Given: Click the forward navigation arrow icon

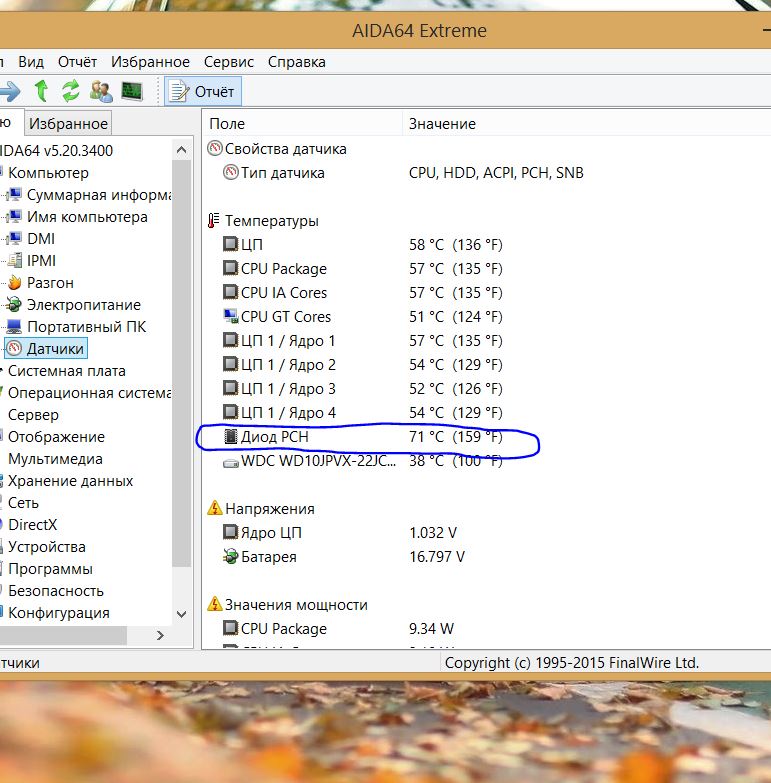Looking at the screenshot, I should [x=10, y=91].
